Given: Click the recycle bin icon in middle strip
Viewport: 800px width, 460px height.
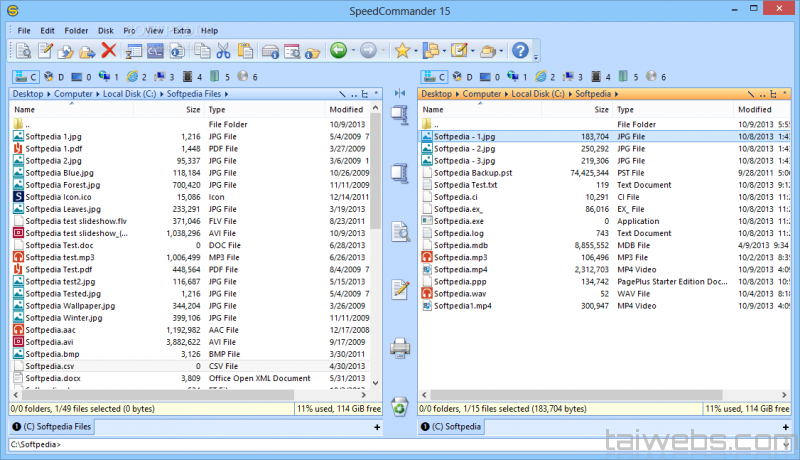Looking at the screenshot, I should click(400, 405).
